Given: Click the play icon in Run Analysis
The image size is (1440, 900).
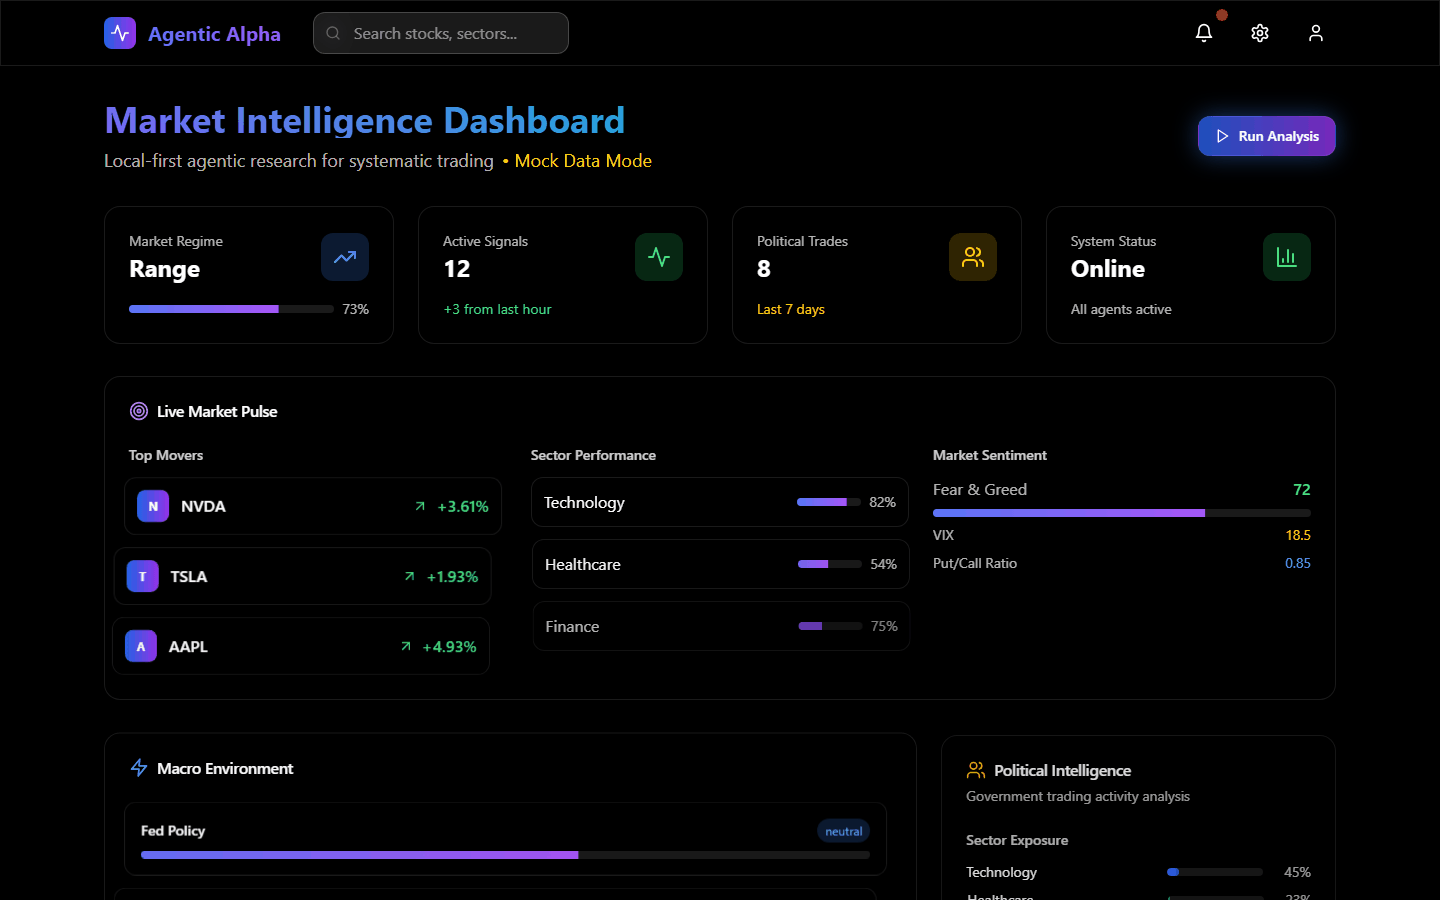Looking at the screenshot, I should (x=1222, y=136).
